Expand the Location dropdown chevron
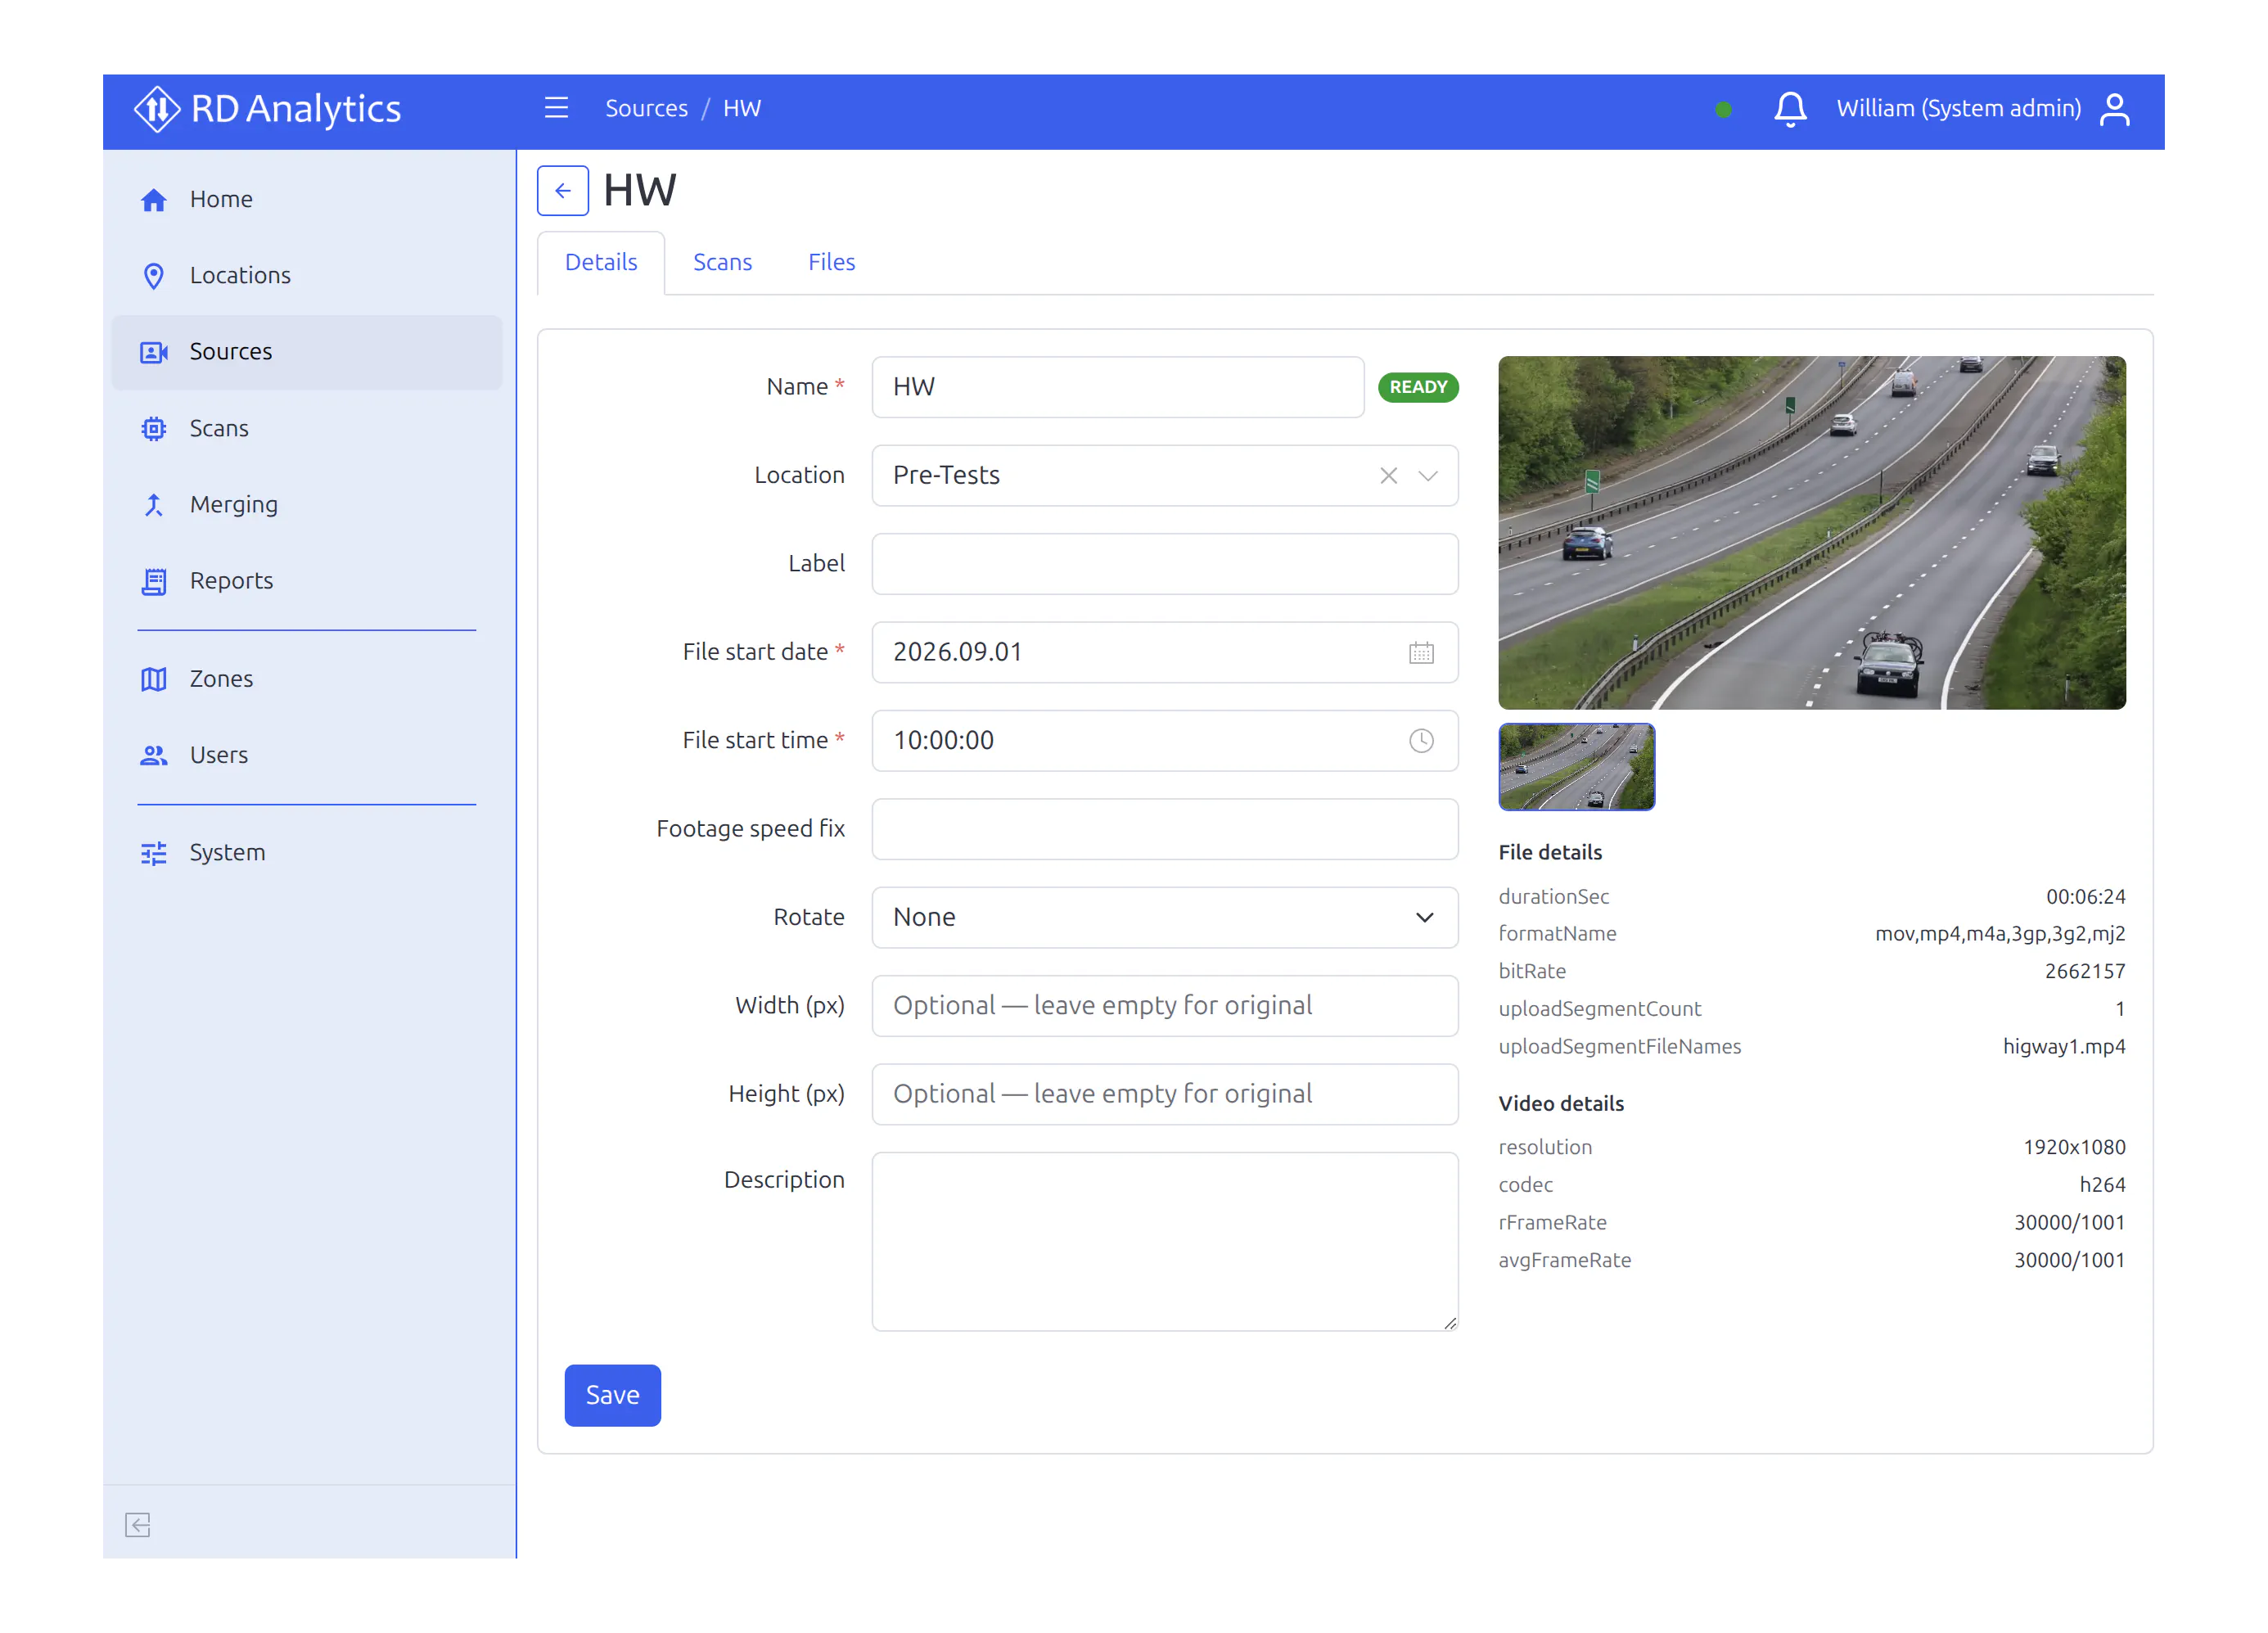 point(1428,476)
